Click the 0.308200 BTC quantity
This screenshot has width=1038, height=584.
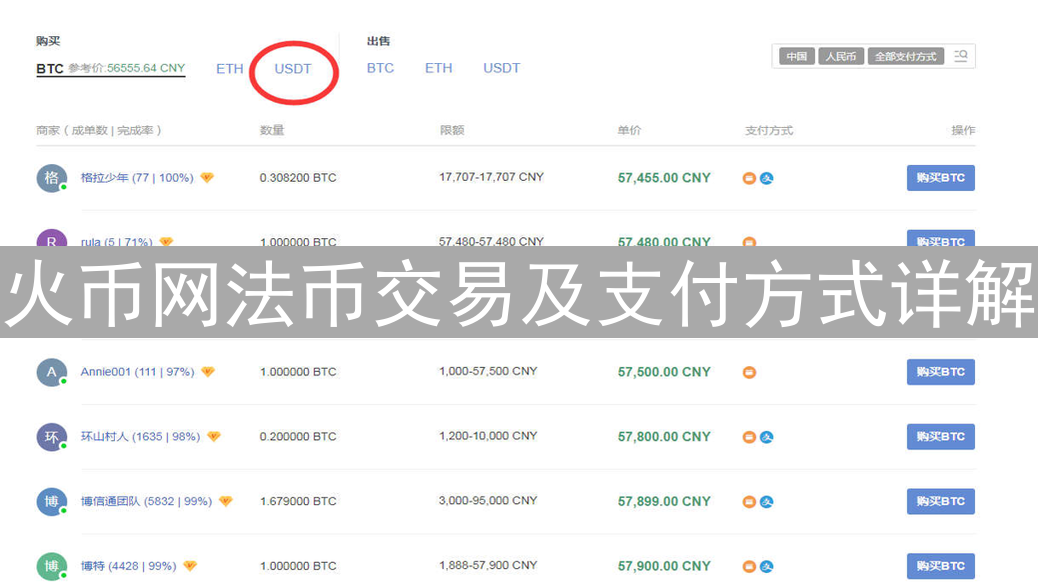(x=298, y=177)
